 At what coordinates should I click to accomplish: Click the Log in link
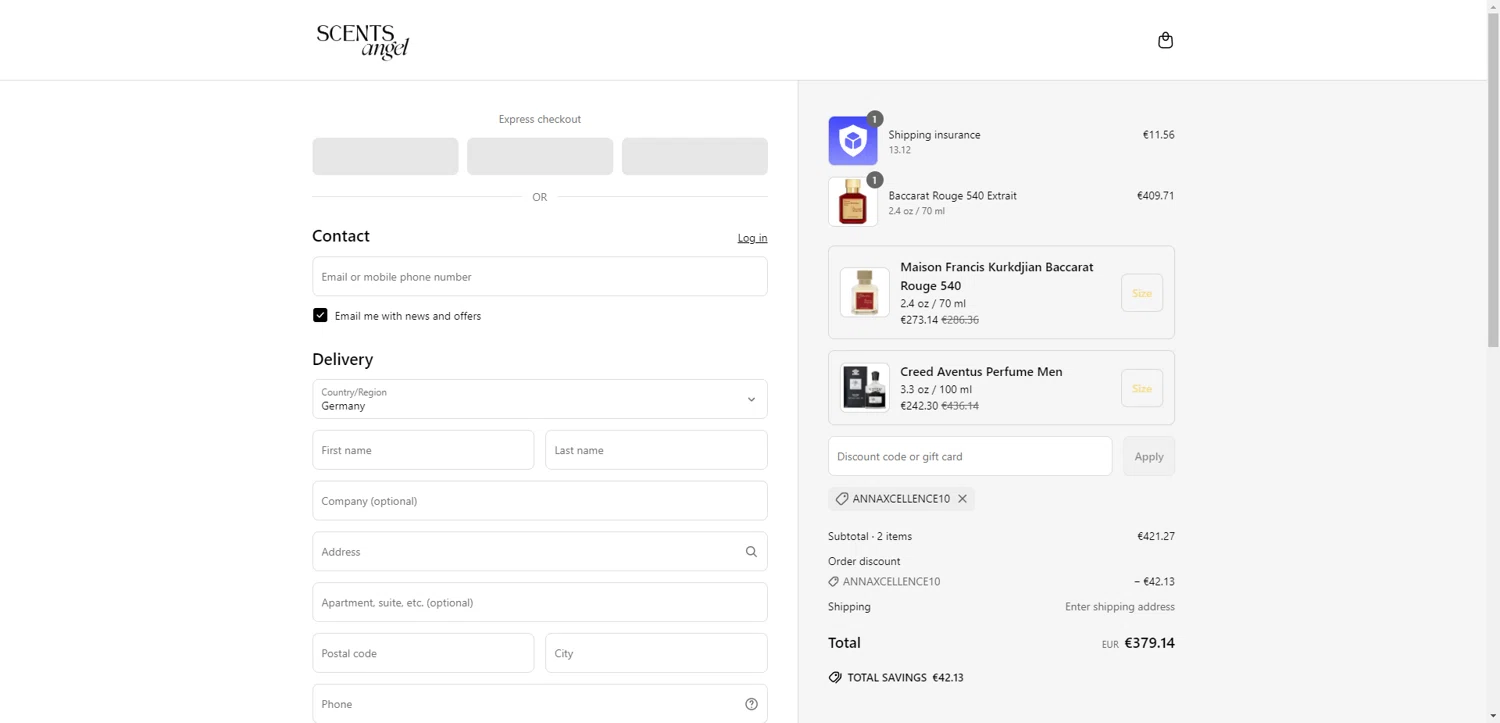coord(752,238)
